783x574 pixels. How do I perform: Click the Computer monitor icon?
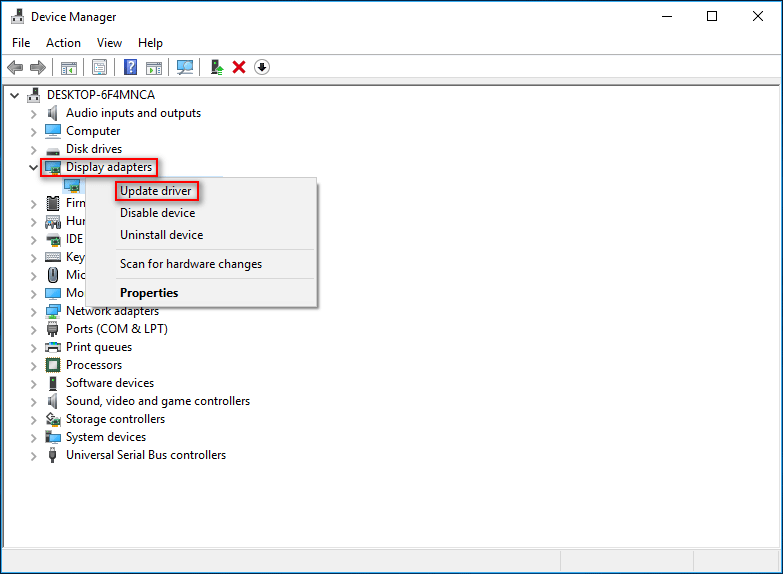click(x=53, y=130)
